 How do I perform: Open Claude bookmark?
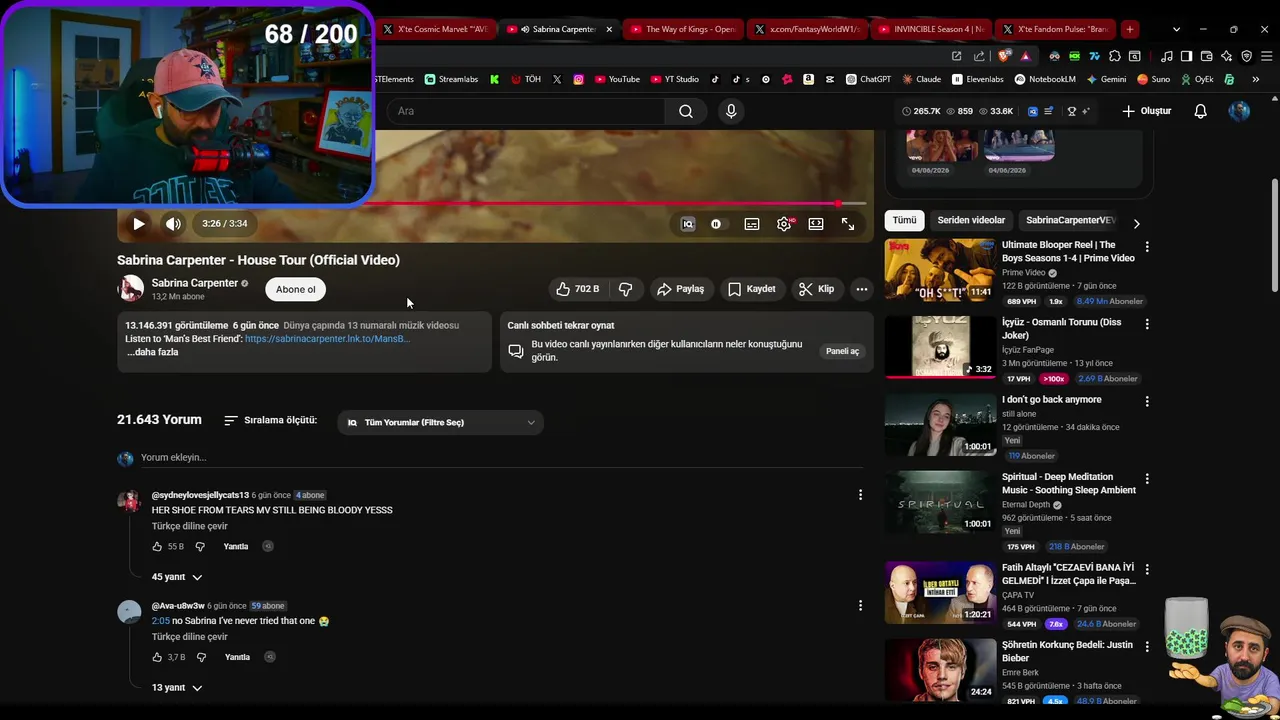coord(921,79)
